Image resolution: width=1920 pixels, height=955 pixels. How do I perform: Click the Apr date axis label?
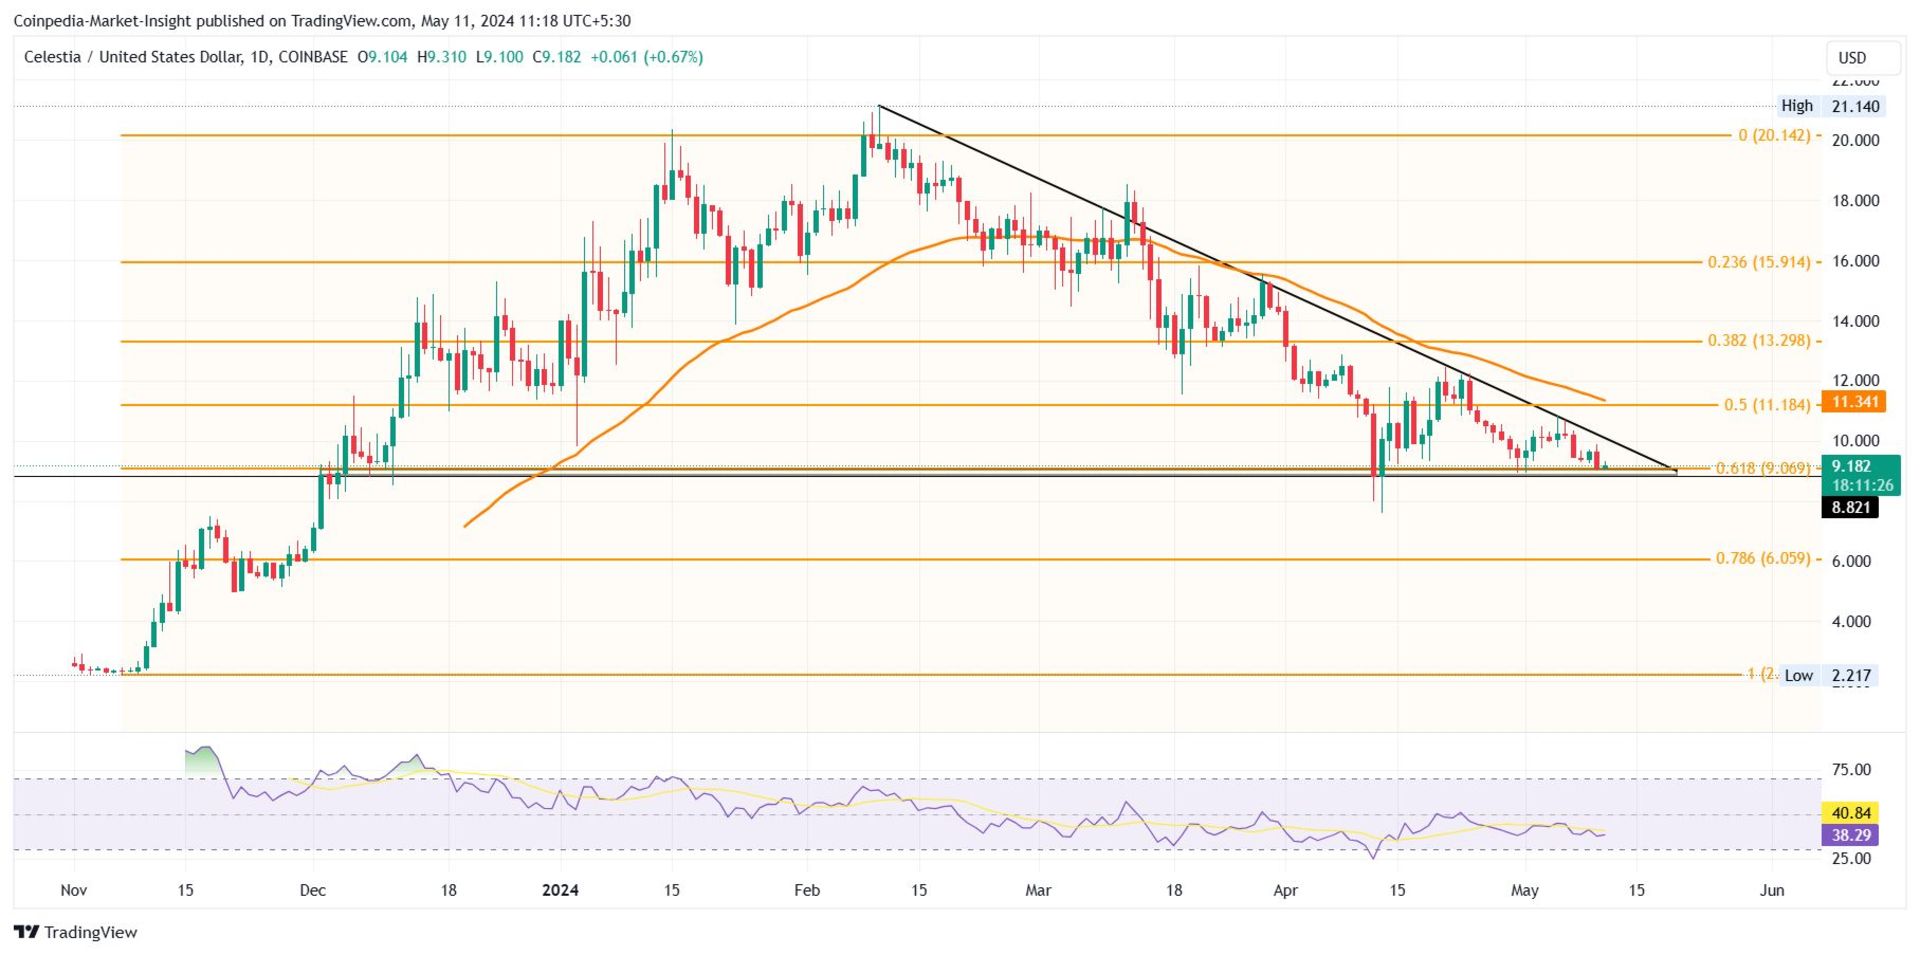click(1285, 890)
